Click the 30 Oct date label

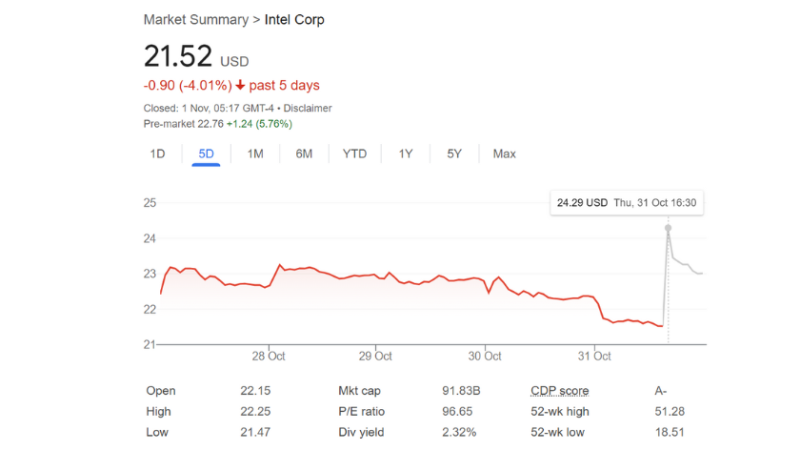[x=485, y=356]
